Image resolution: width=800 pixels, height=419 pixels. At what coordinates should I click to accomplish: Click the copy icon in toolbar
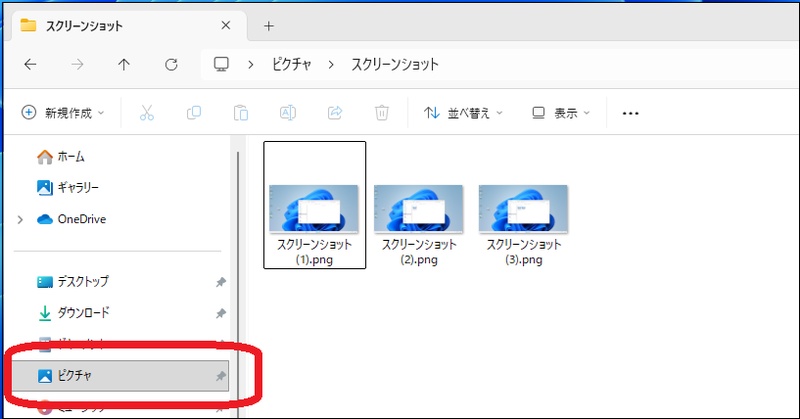tap(194, 113)
